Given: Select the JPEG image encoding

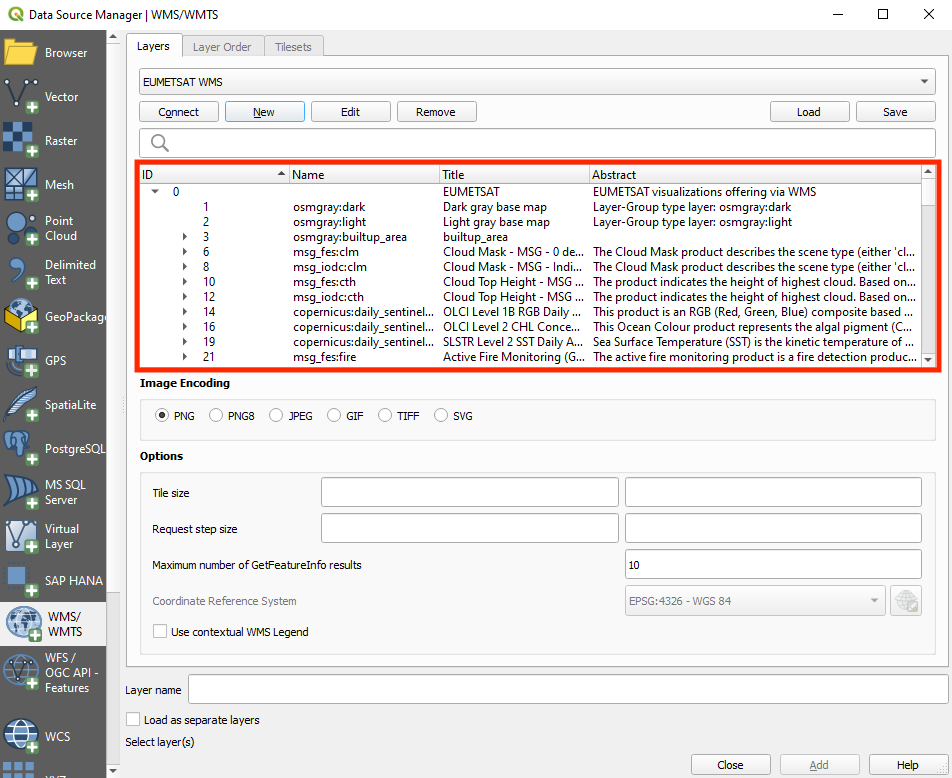Looking at the screenshot, I should [276, 416].
